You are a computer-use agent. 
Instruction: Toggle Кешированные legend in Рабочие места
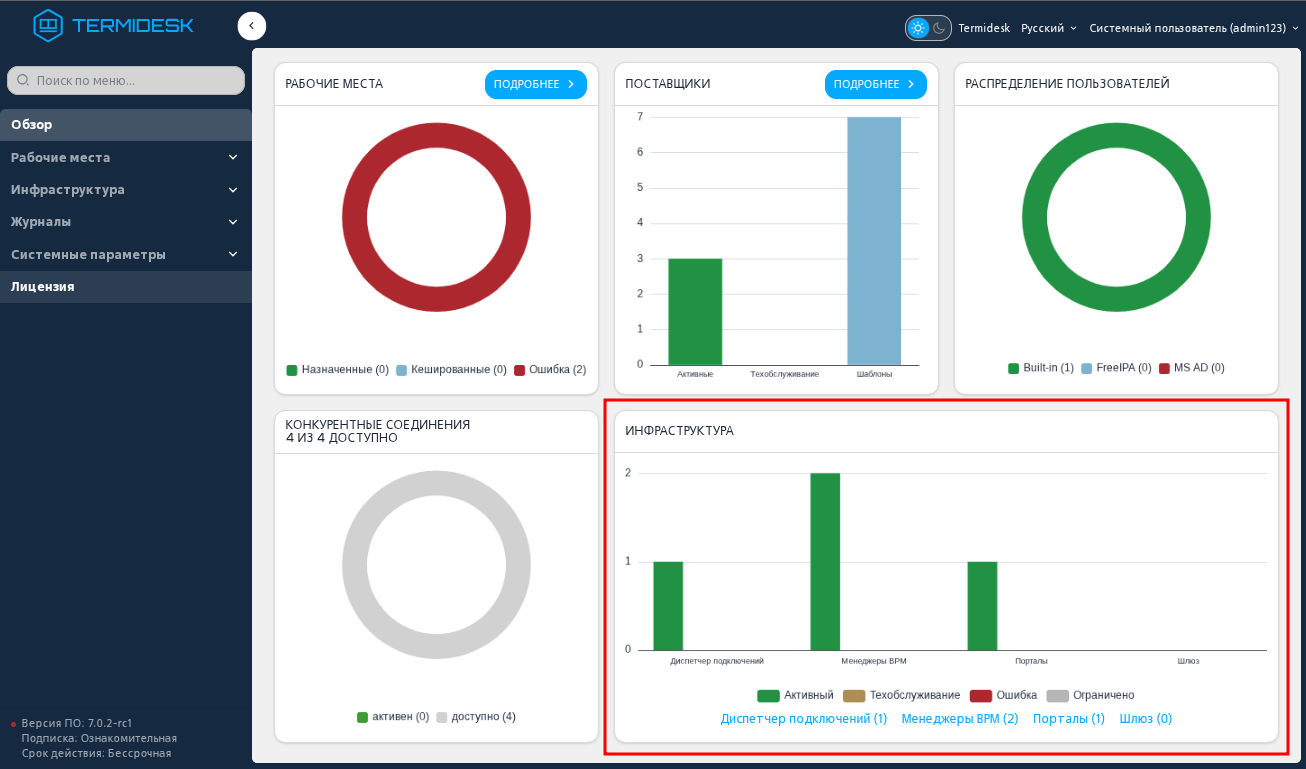[x=451, y=370]
